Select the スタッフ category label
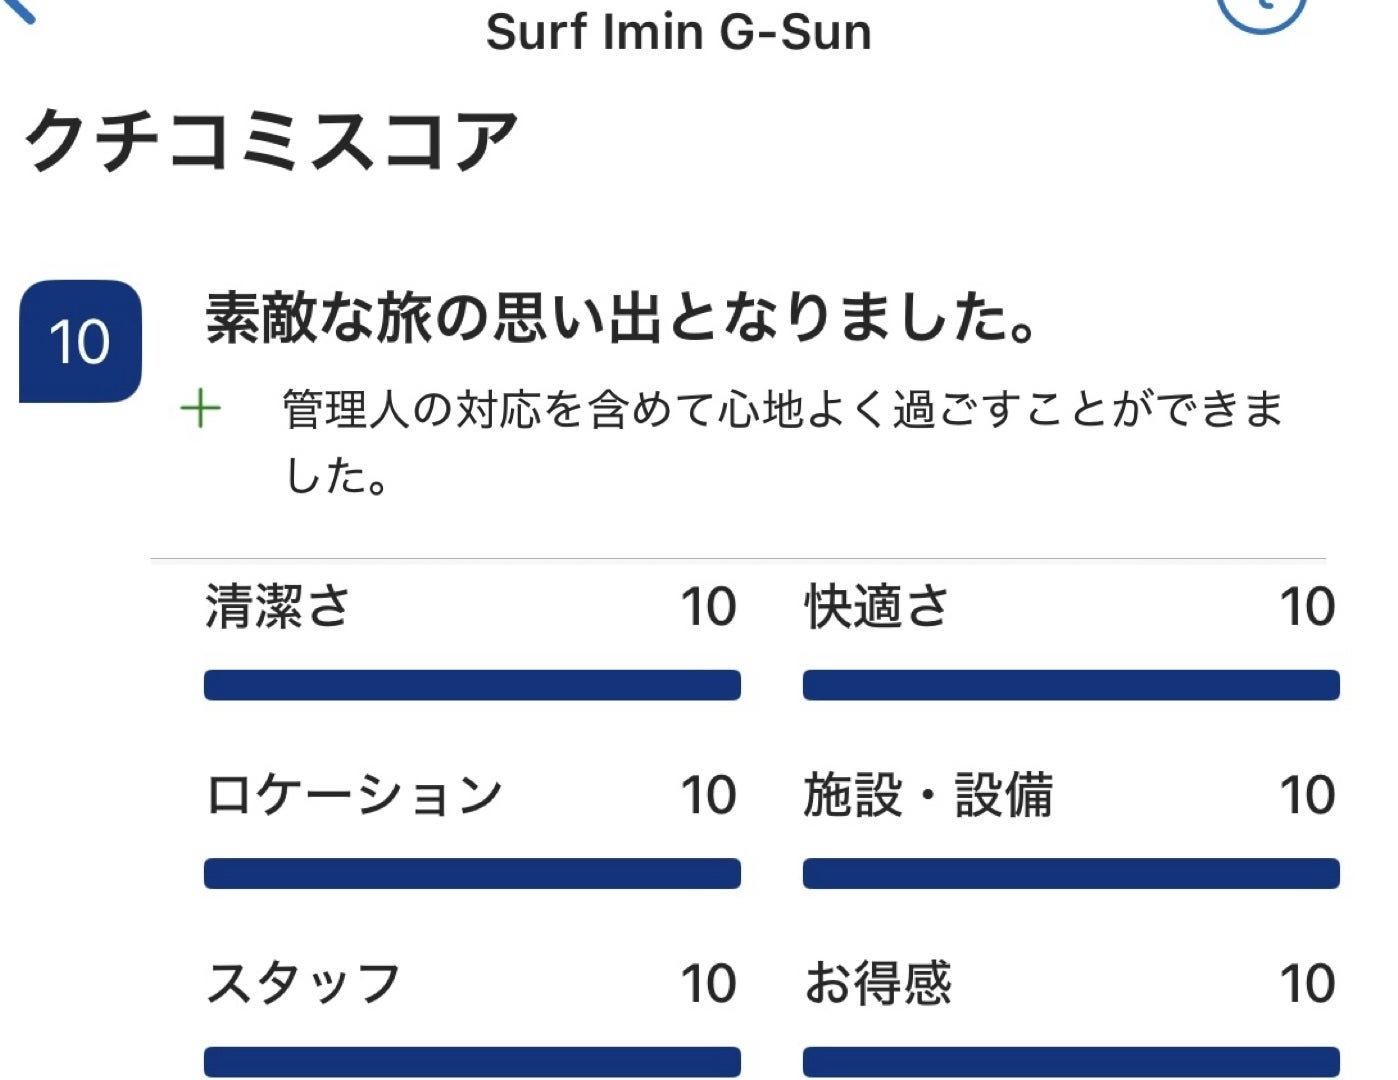1398x1080 pixels. coord(303,984)
